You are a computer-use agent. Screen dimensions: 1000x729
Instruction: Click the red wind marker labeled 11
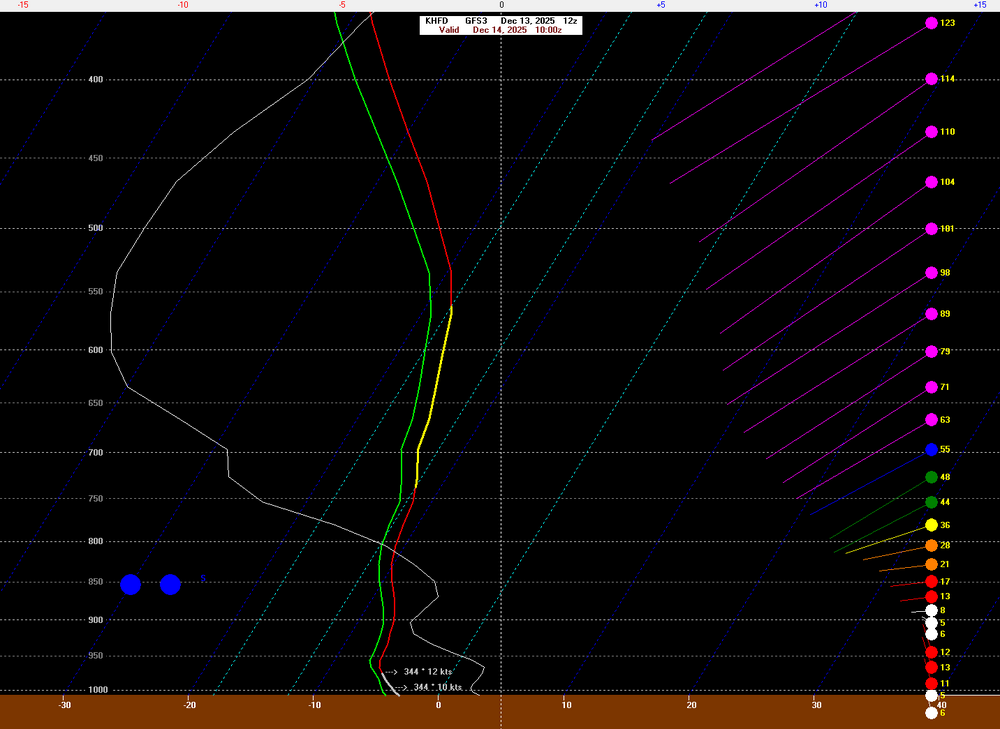coord(931,683)
